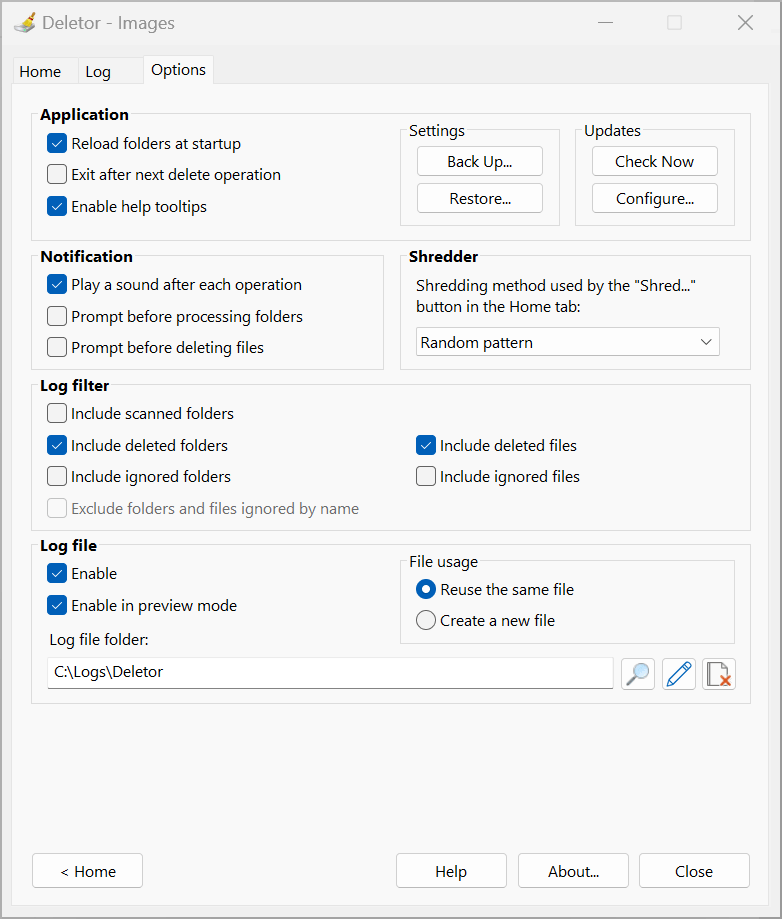Click the Restore... settings button

[x=480, y=199]
